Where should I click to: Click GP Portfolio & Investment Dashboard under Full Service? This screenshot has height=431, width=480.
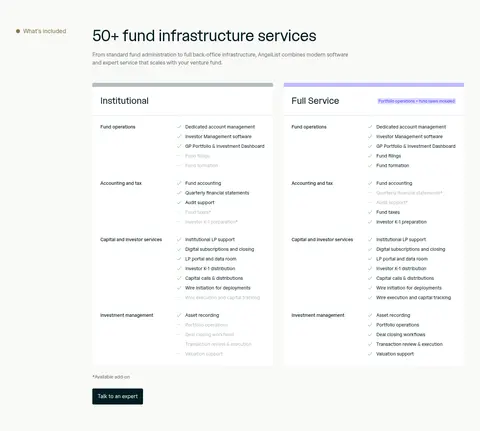pyautogui.click(x=416, y=146)
